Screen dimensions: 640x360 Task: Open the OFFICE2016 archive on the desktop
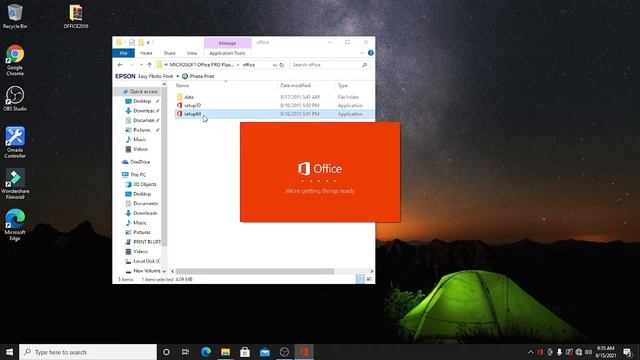tap(76, 16)
